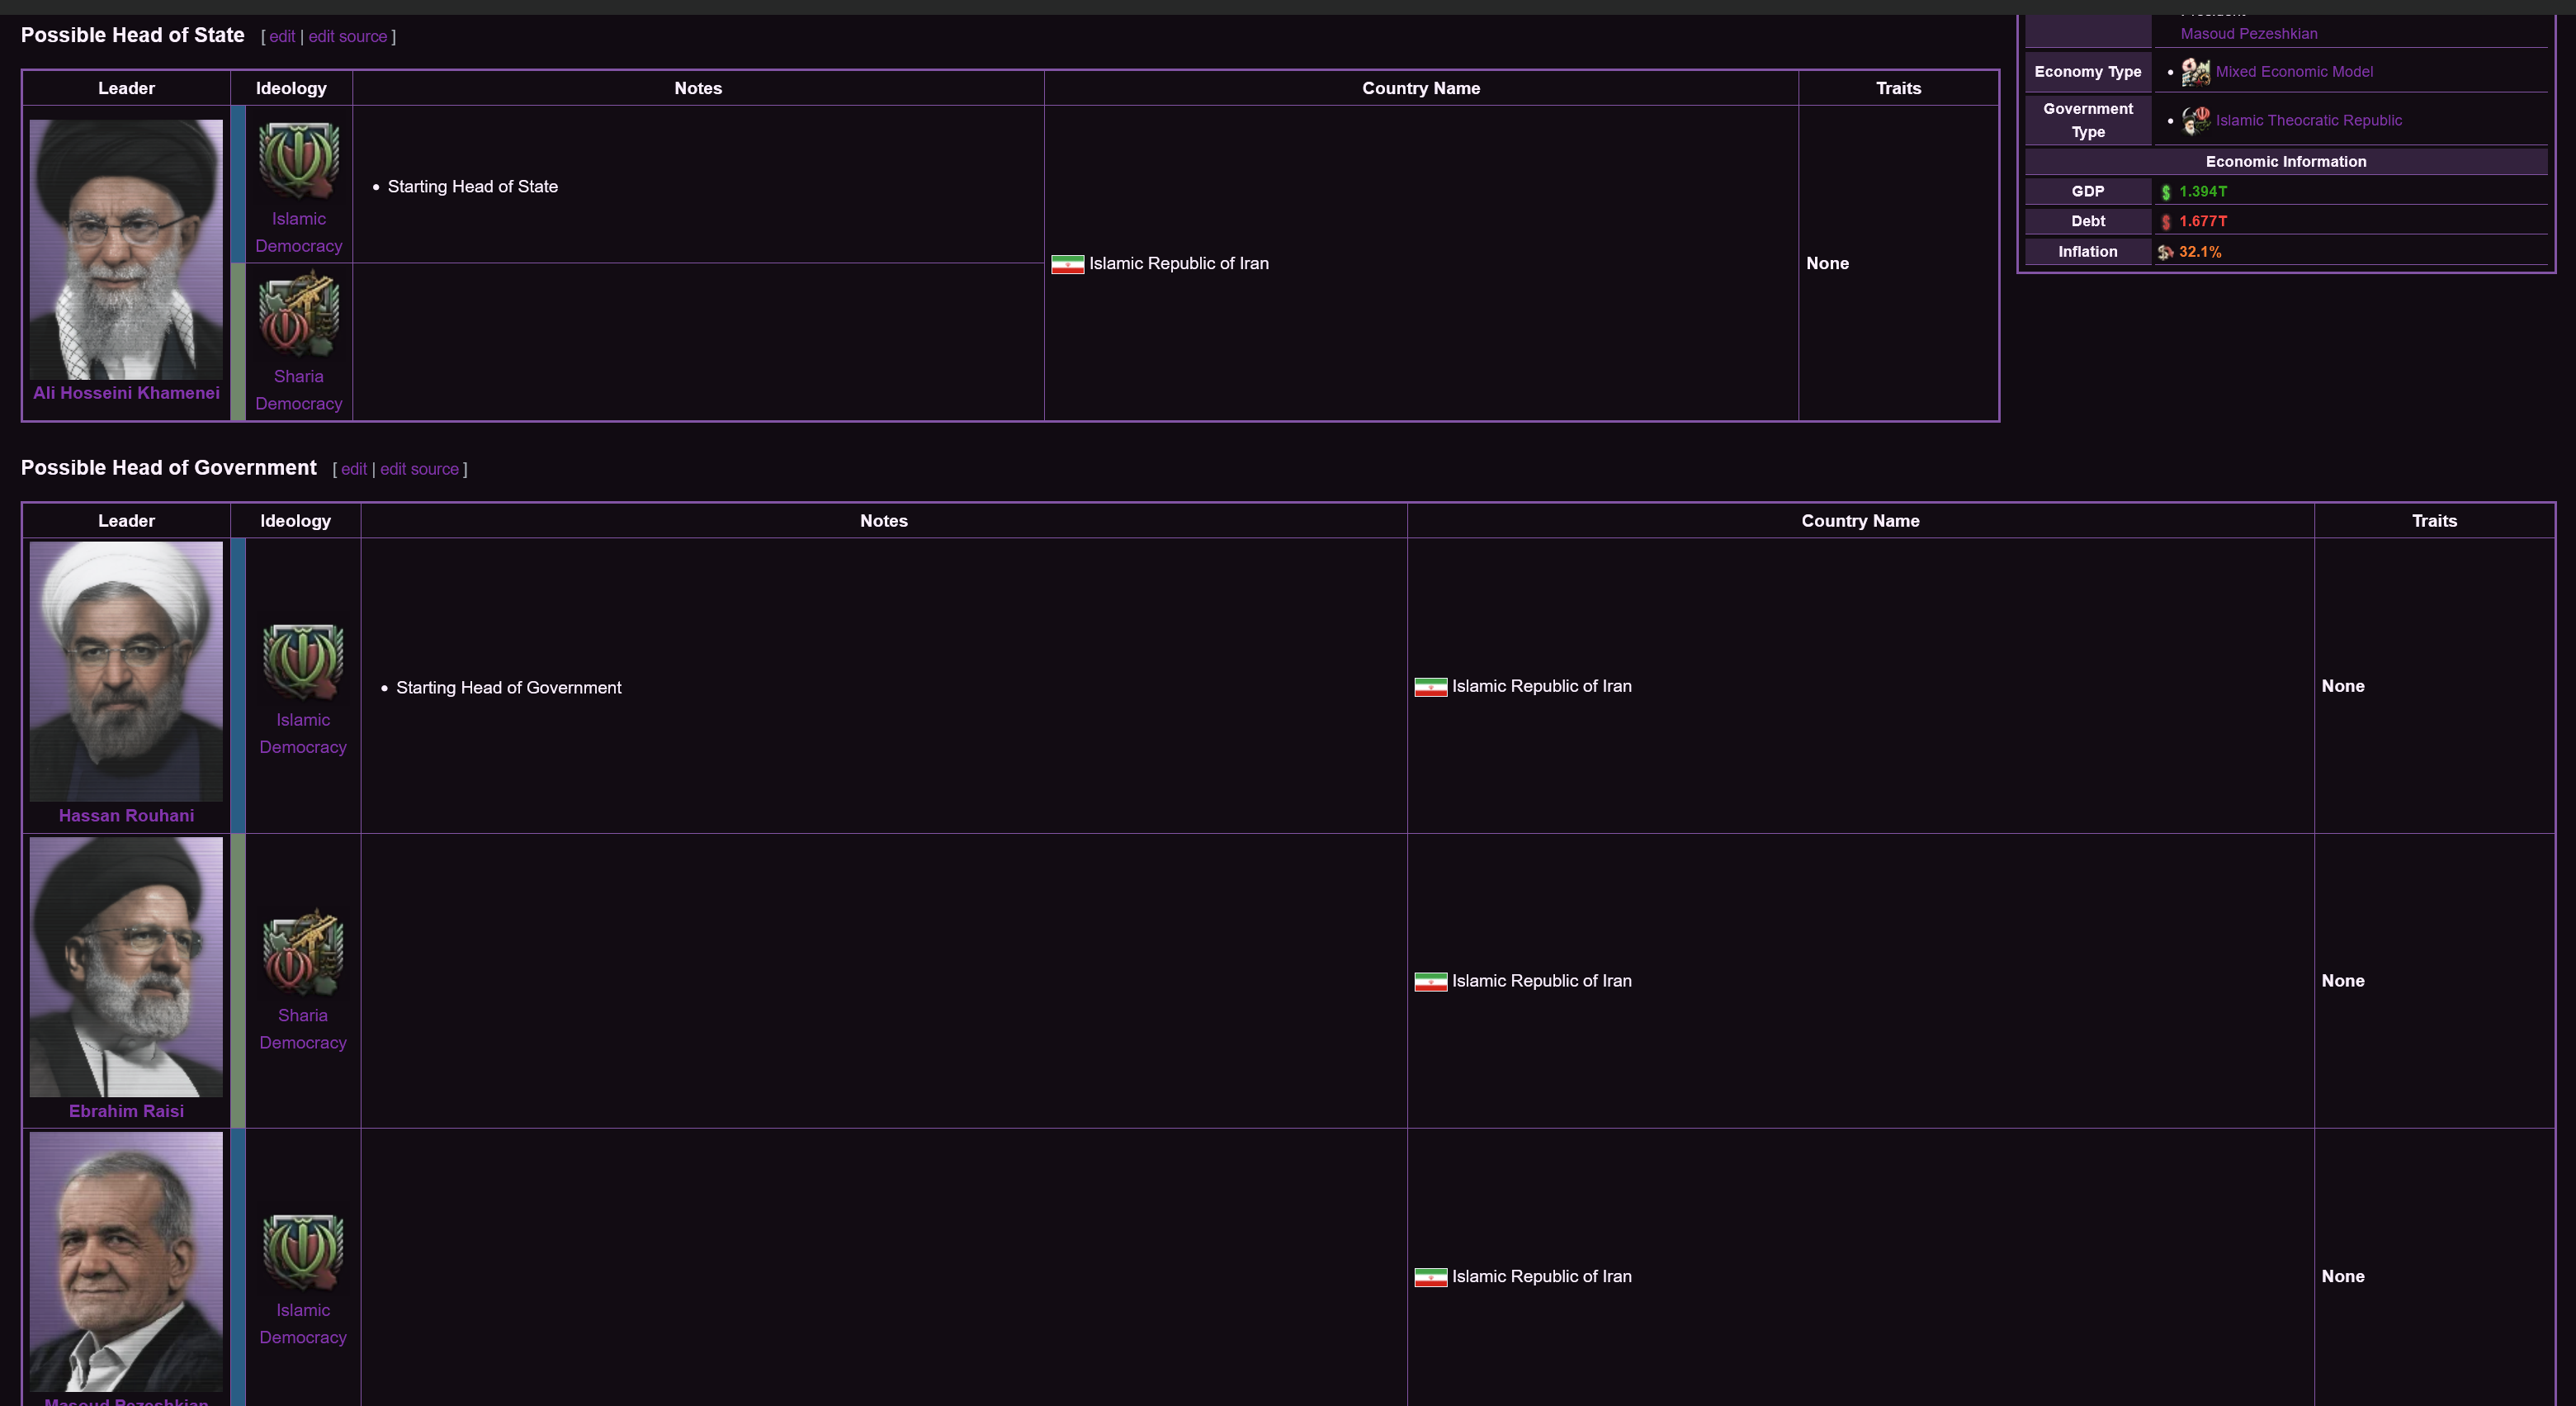Edit source of Possible Head of Government
This screenshot has width=2576, height=1406.
(419, 470)
